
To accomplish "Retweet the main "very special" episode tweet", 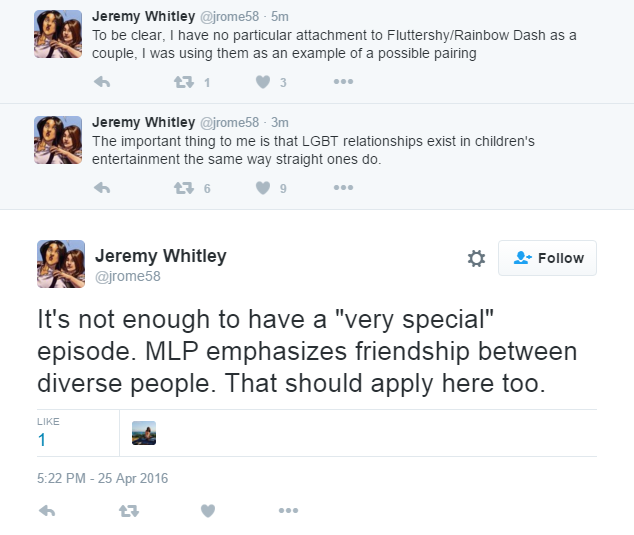I will [128, 511].
